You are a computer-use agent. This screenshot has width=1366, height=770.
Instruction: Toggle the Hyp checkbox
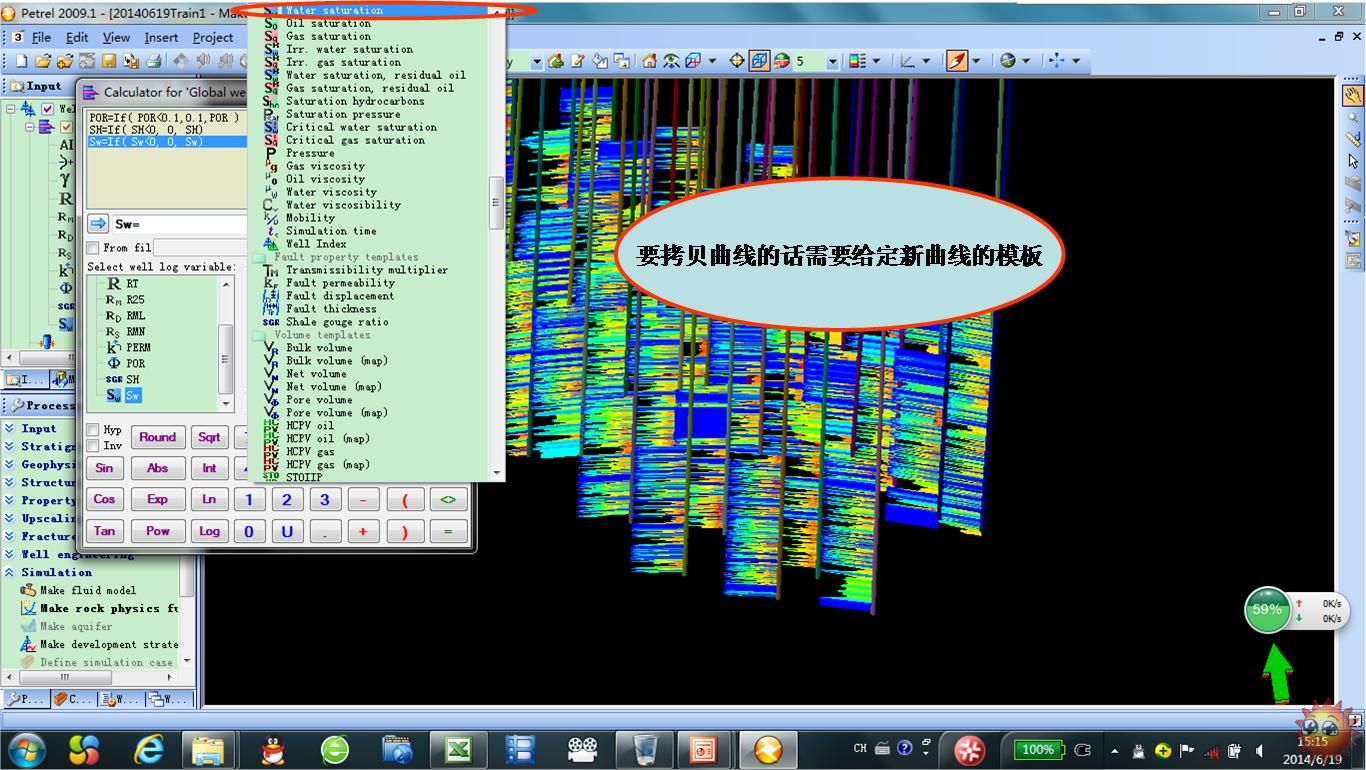click(x=93, y=430)
